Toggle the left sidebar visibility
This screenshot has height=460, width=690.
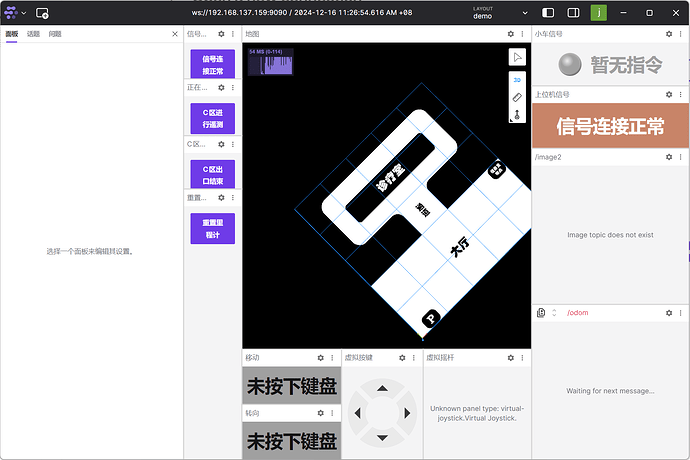pos(549,13)
